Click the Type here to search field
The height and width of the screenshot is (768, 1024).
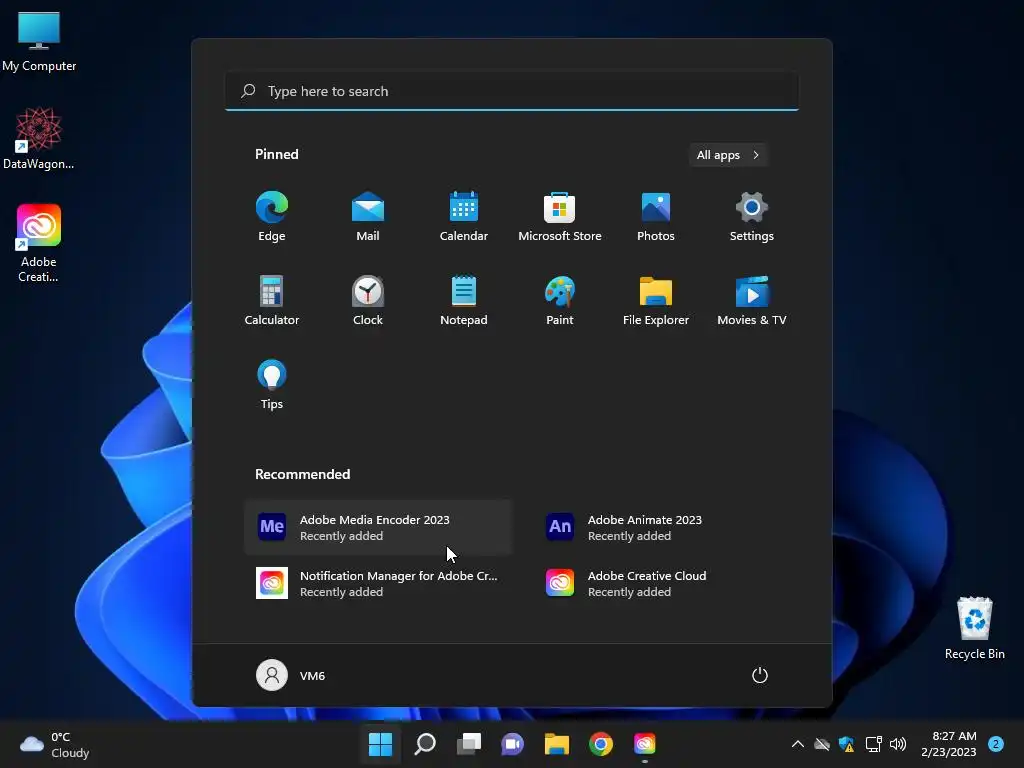tap(512, 91)
